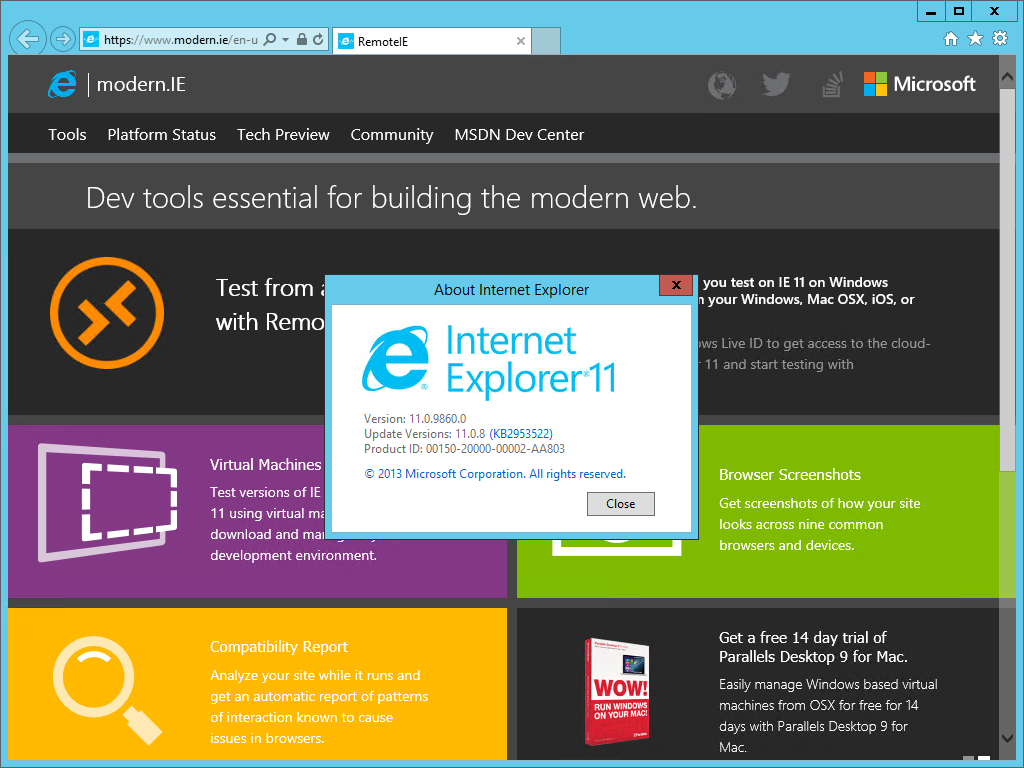Refresh the page with the reload icon

318,40
